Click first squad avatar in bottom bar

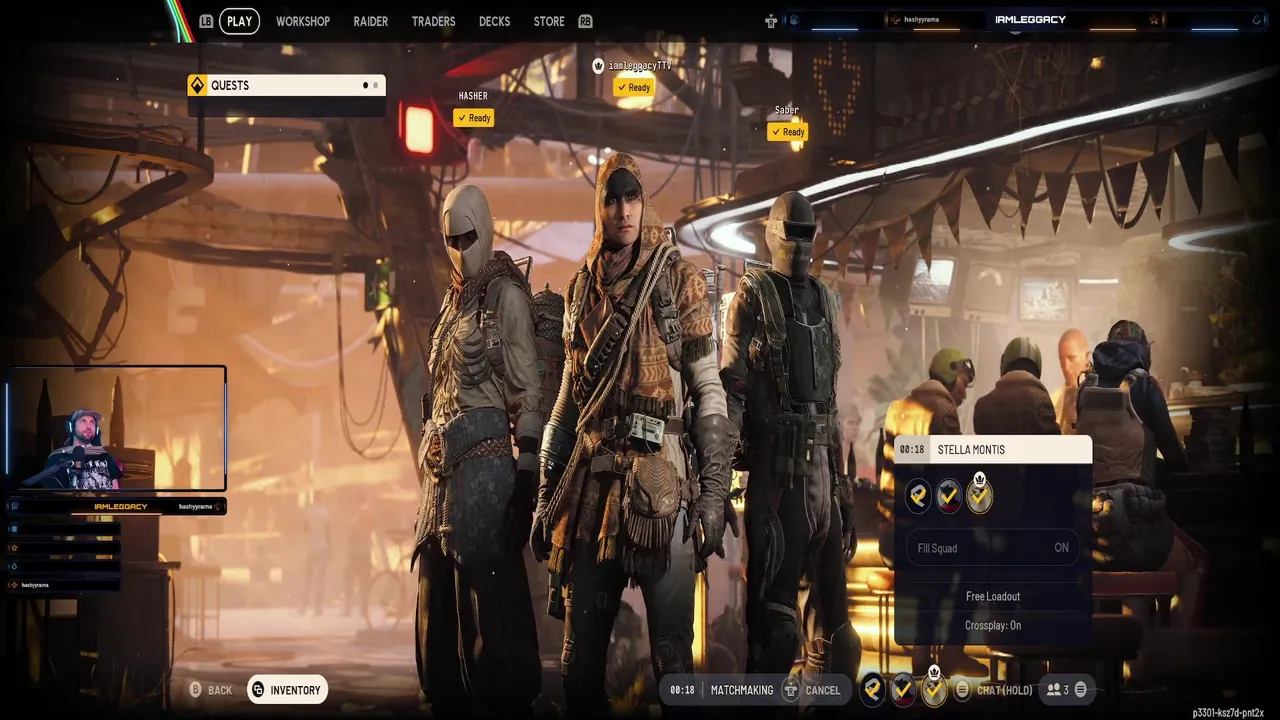coord(873,689)
